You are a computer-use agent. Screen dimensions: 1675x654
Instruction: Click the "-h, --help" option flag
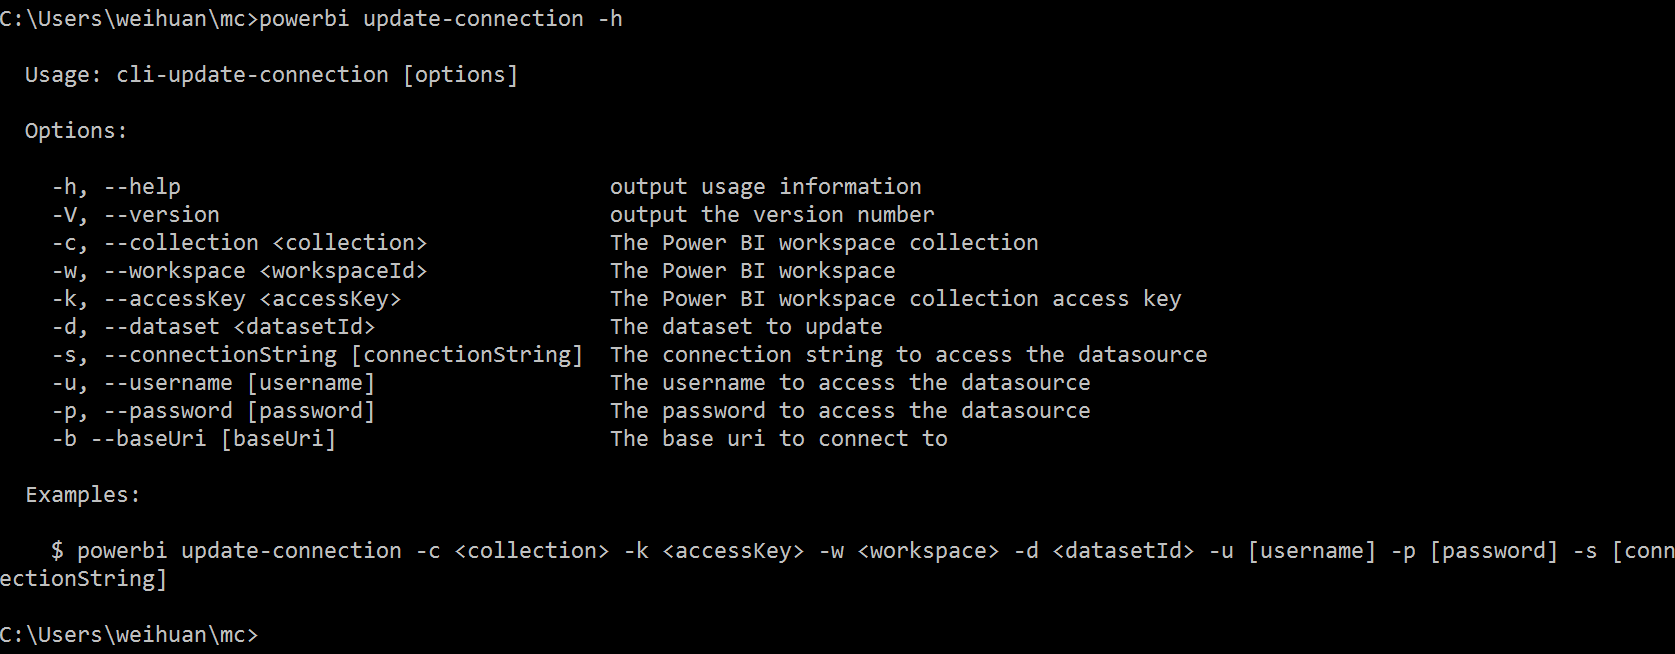[116, 187]
